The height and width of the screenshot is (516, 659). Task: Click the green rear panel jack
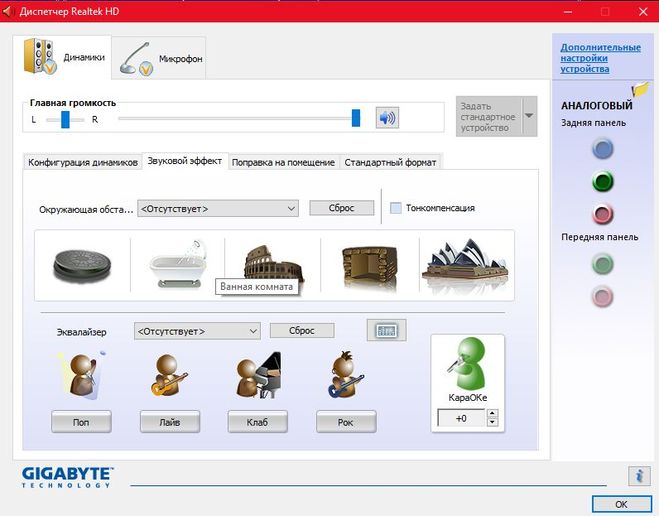[x=603, y=182]
